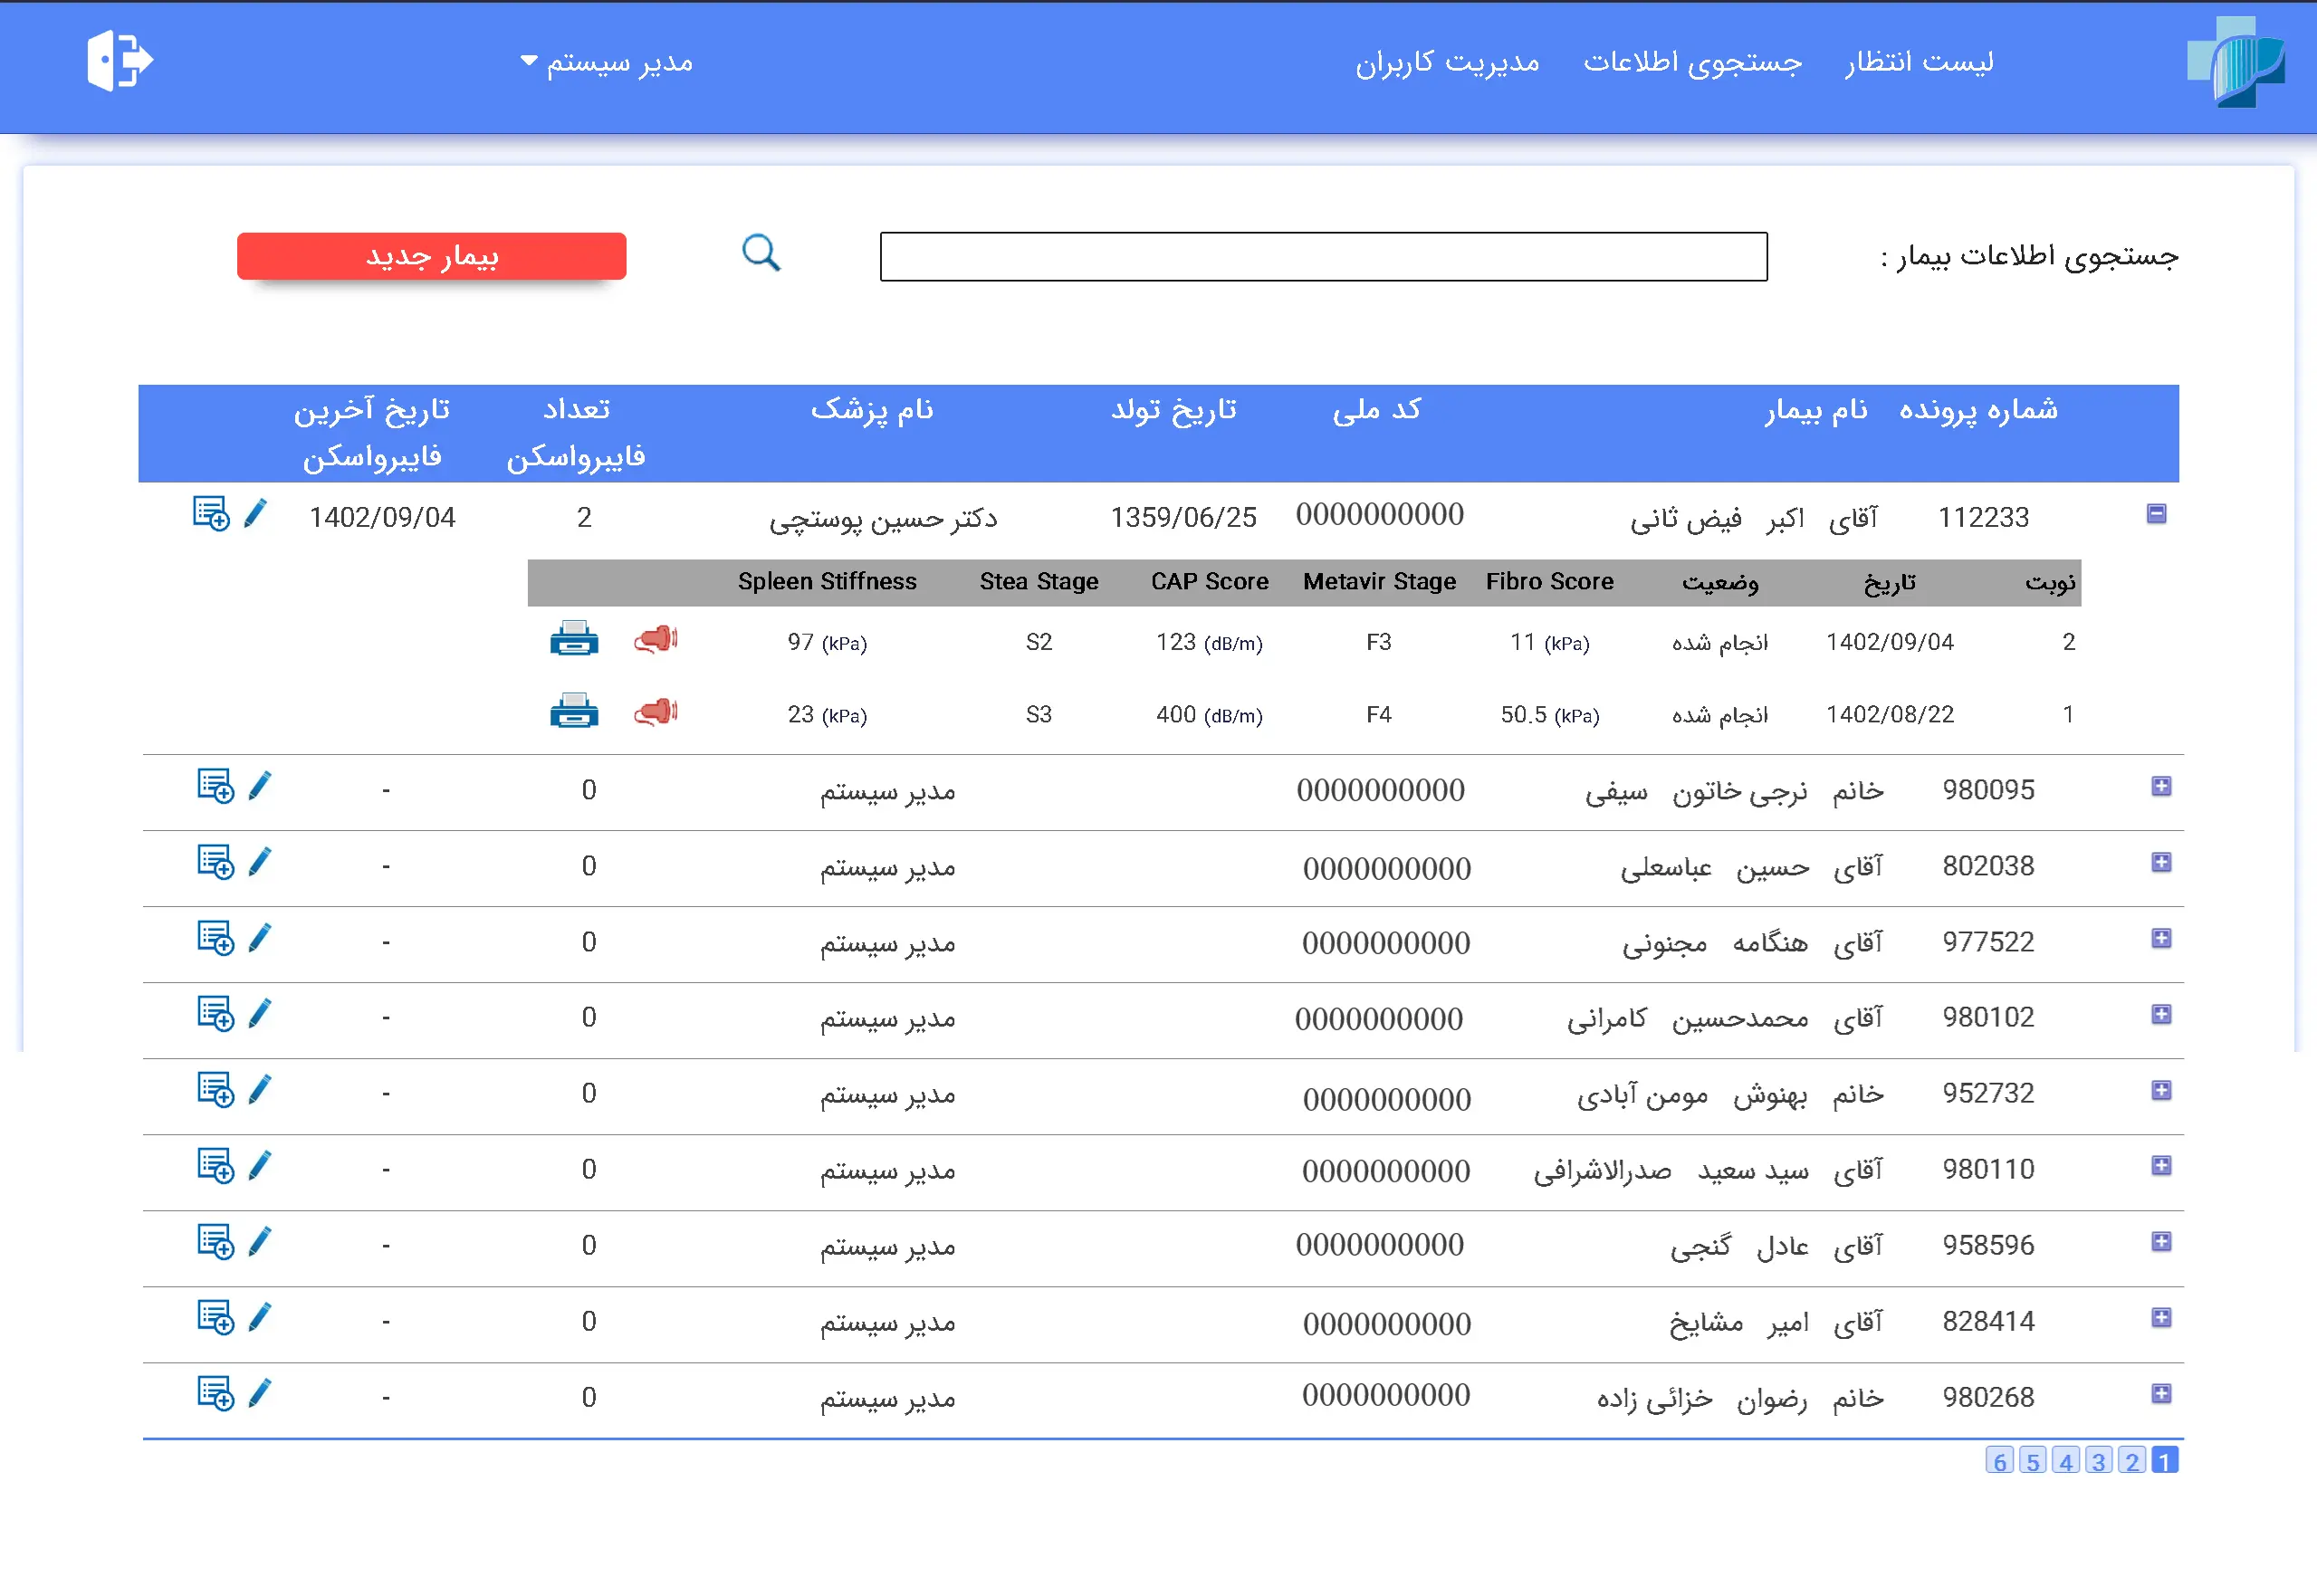The image size is (2317, 1596).
Task: Click the magnifier search icon
Action: click(761, 253)
